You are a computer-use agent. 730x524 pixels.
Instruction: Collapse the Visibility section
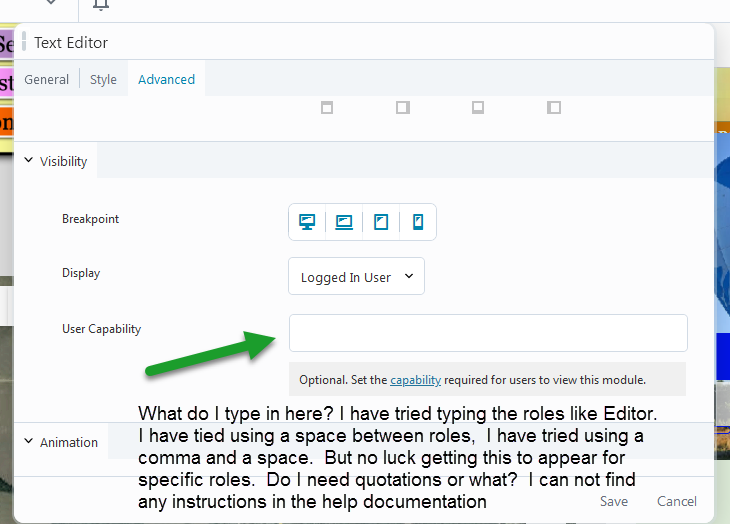click(57, 161)
